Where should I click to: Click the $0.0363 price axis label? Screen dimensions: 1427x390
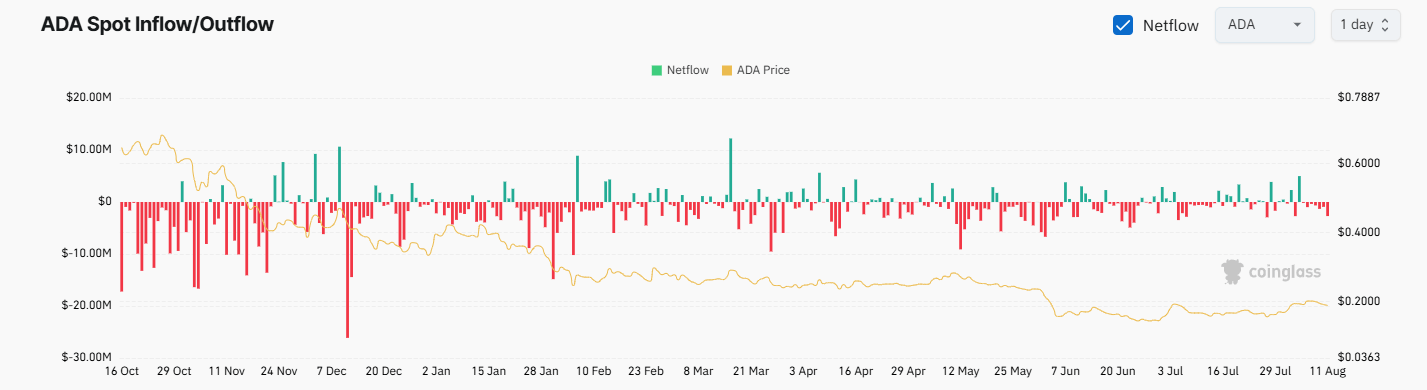1358,357
